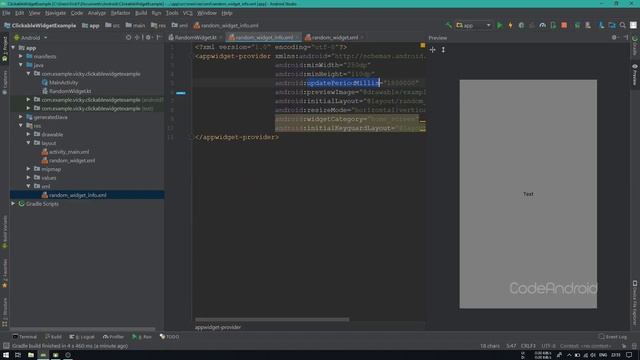Open the bottom Run tool window

(x=142, y=337)
